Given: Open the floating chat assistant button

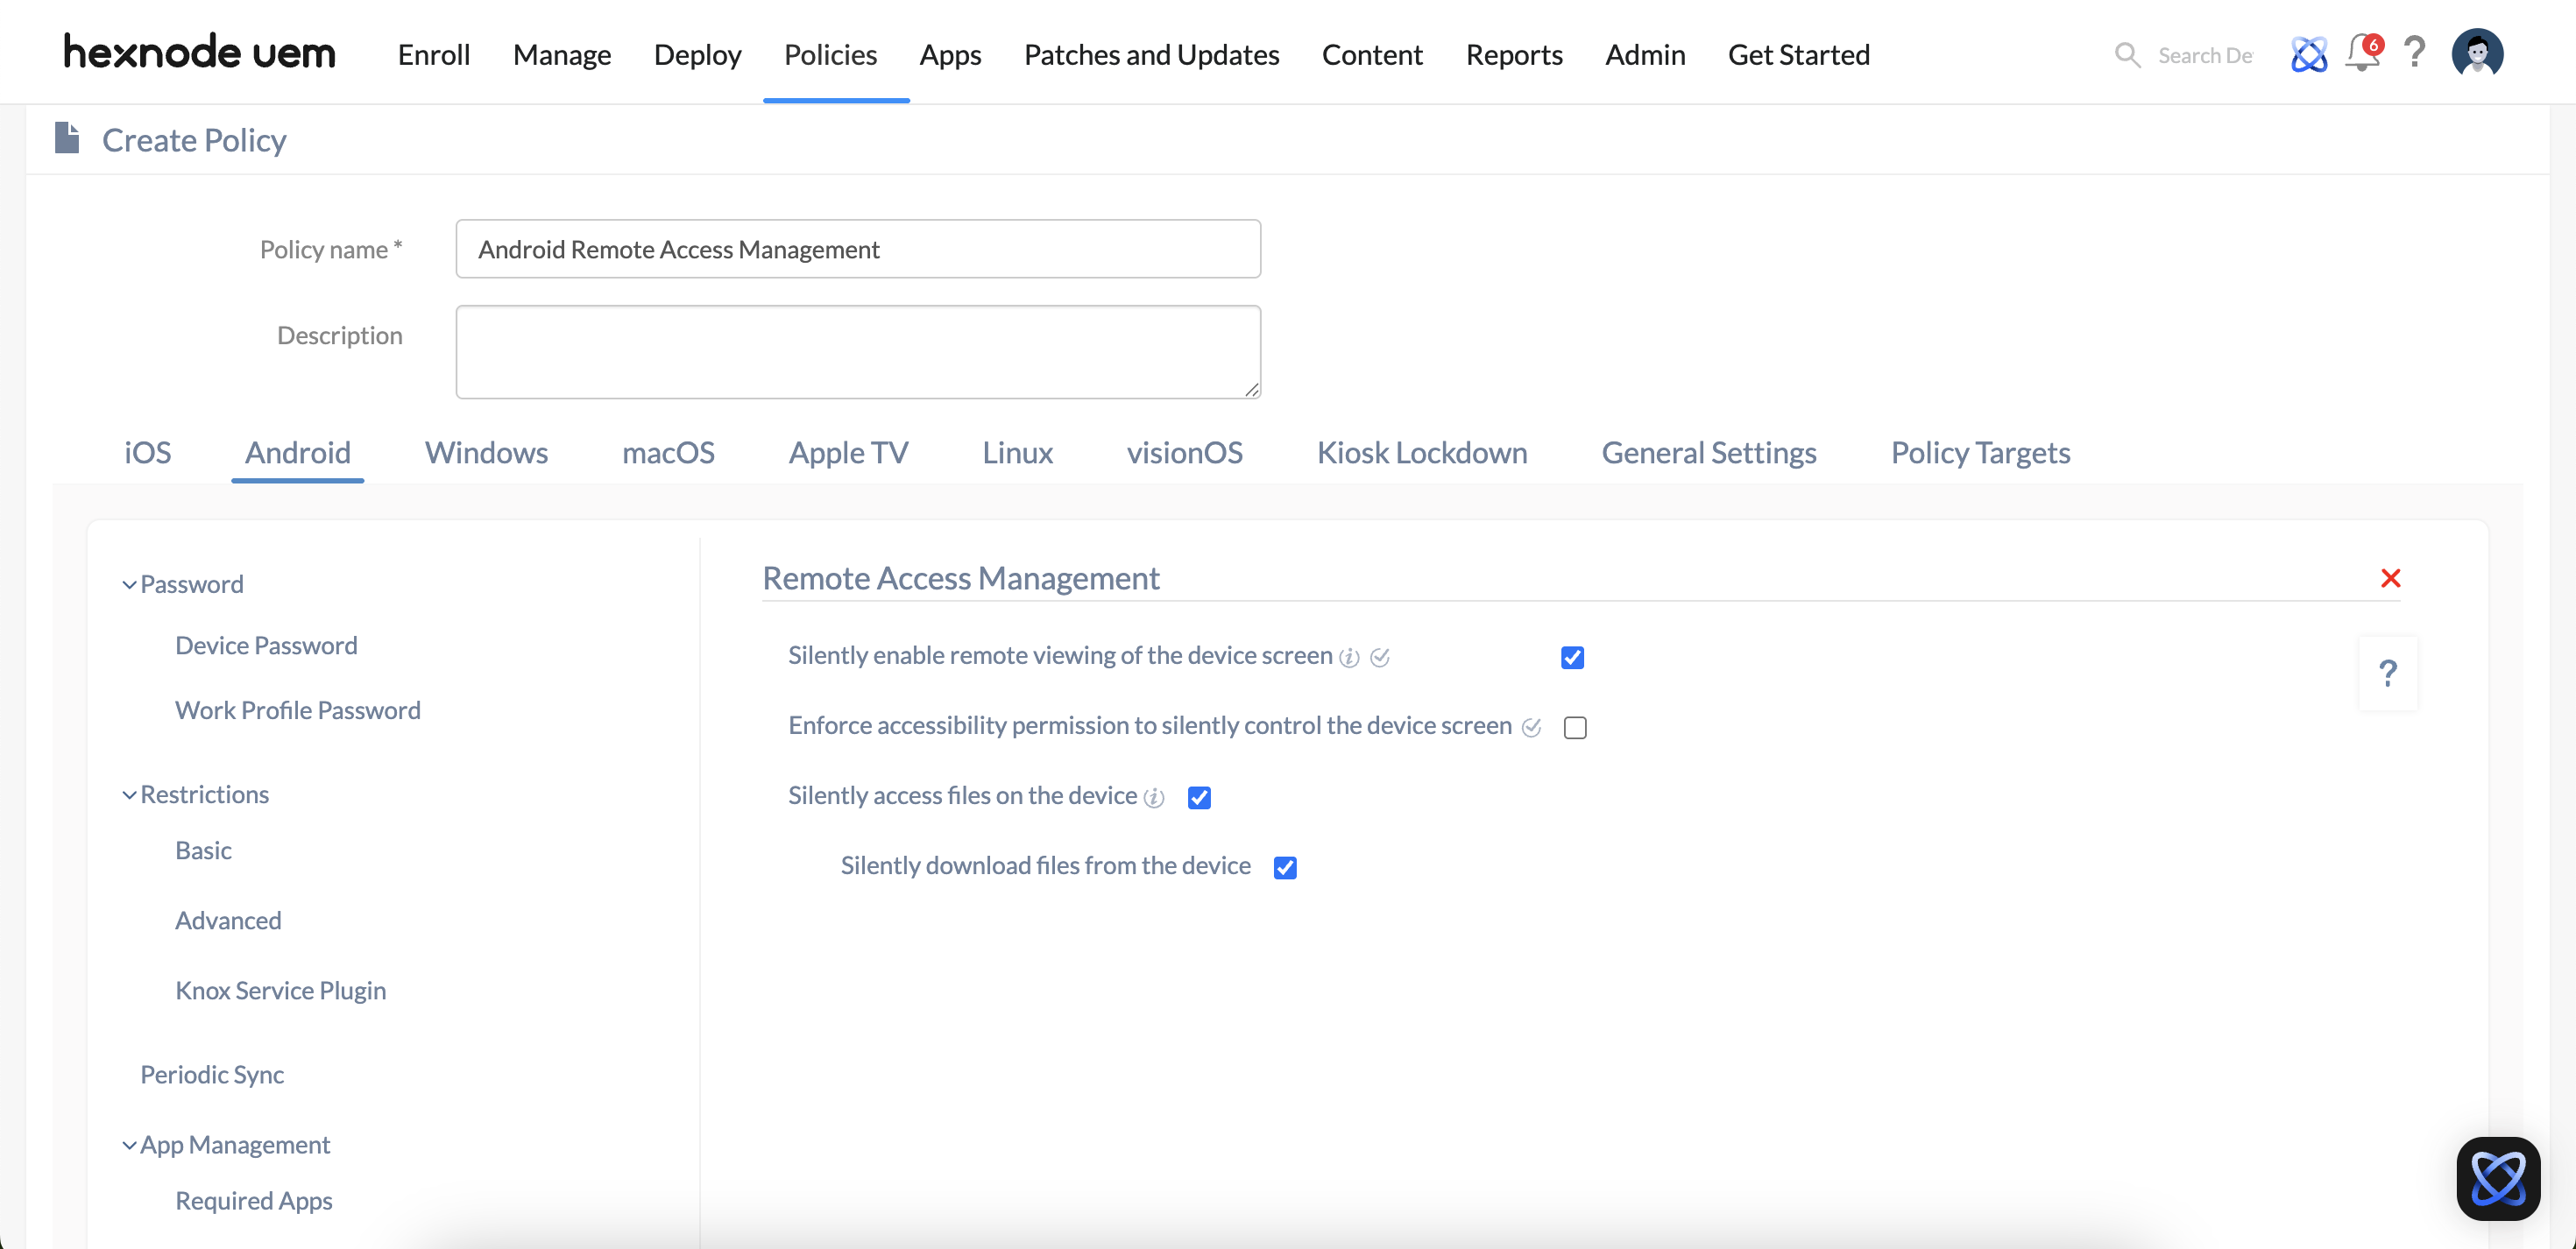Looking at the screenshot, I should (2498, 1178).
